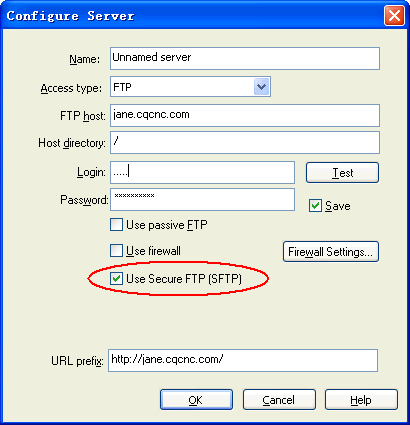This screenshot has height=425, width=410.
Task: Focus the Password field
Action: (x=202, y=199)
